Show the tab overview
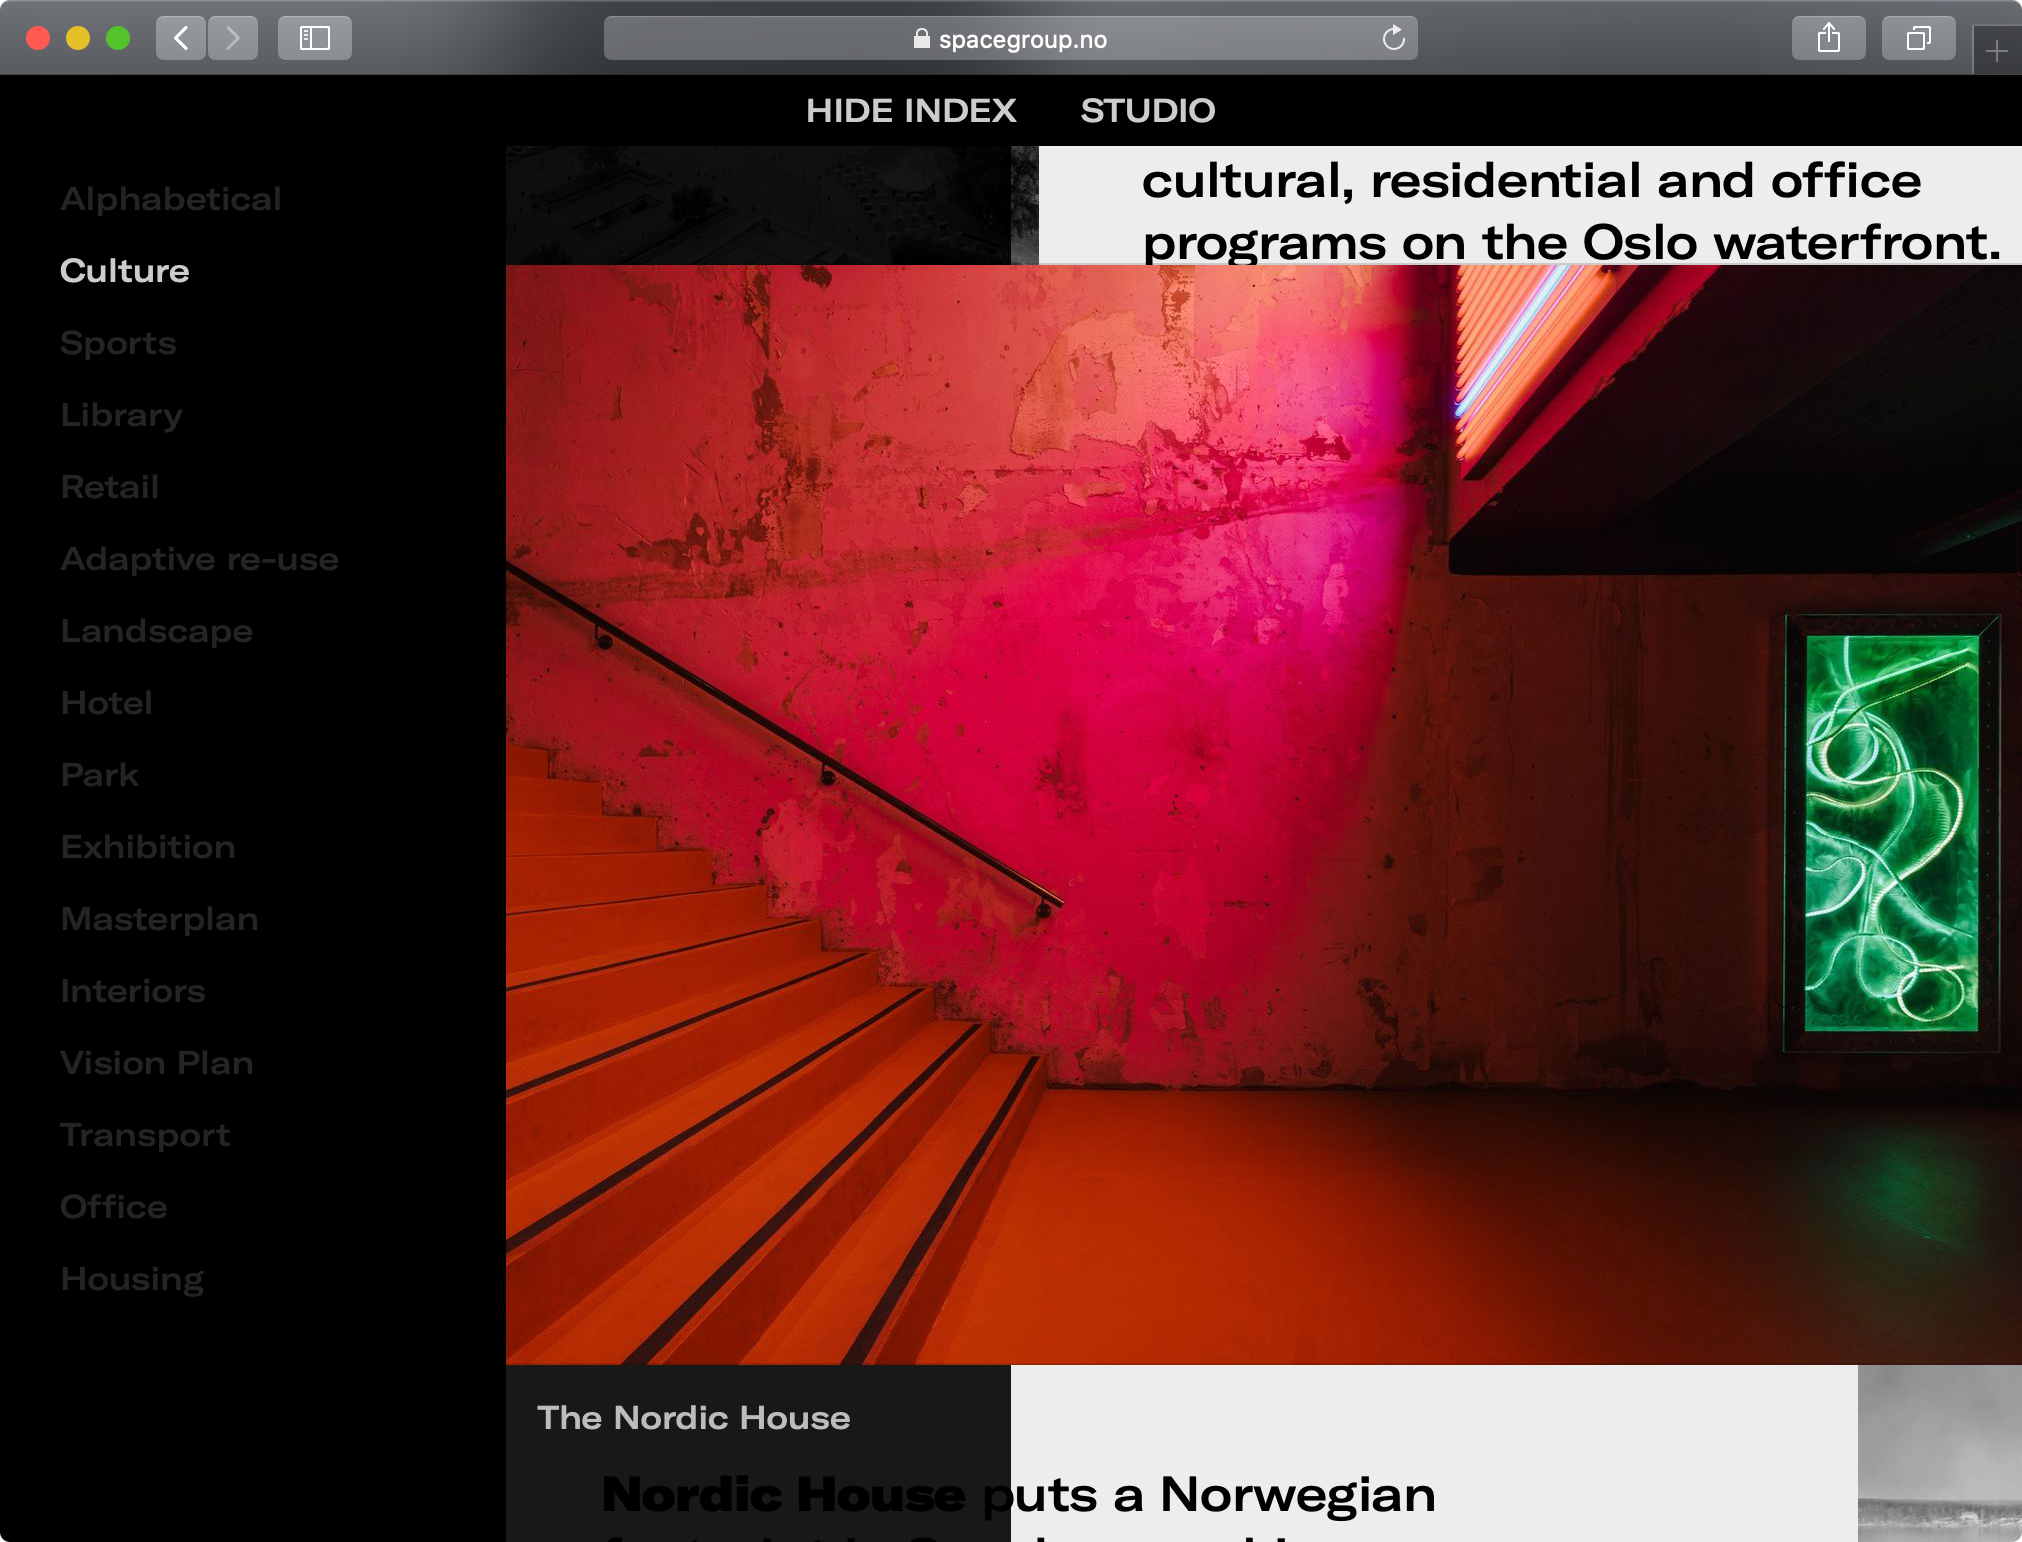Viewport: 2022px width, 1542px height. pyautogui.click(x=1917, y=38)
